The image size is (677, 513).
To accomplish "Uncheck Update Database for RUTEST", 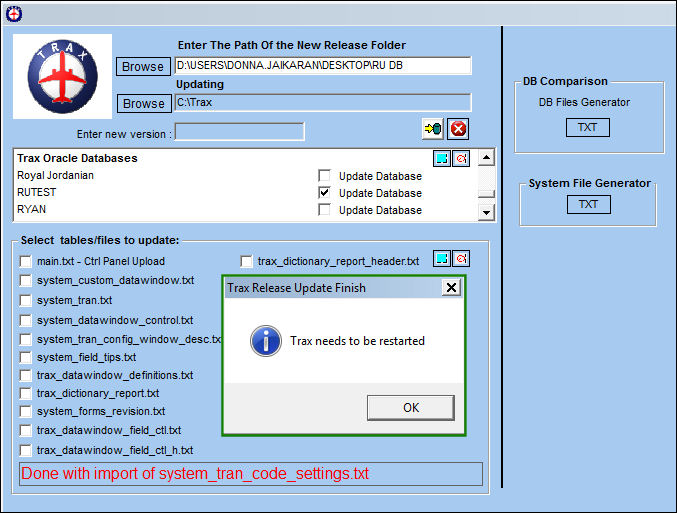I will click(324, 192).
